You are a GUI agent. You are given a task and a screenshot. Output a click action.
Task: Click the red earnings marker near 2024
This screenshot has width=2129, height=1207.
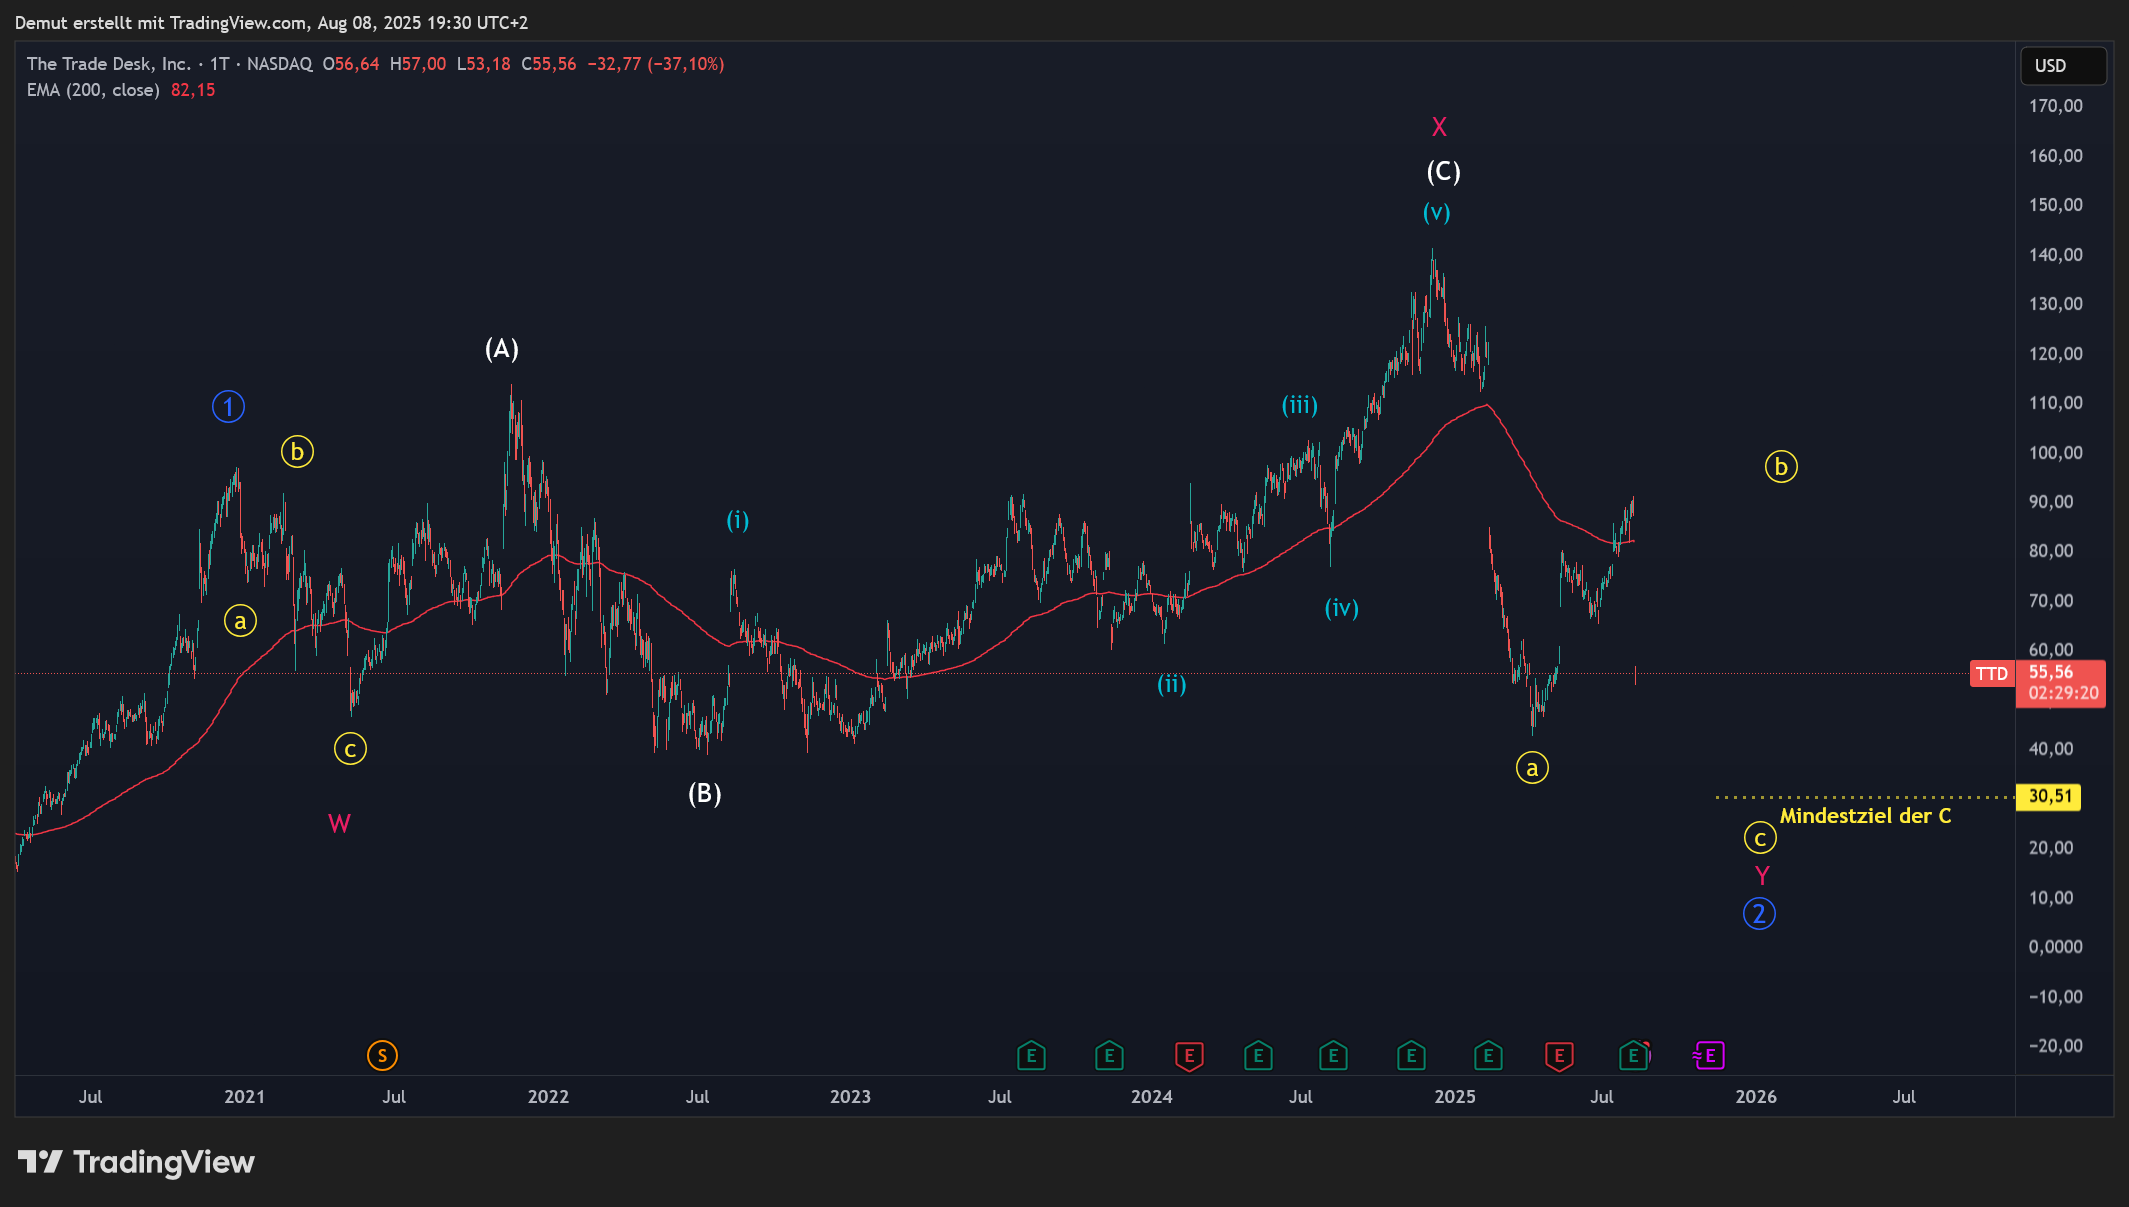pos(1188,1055)
